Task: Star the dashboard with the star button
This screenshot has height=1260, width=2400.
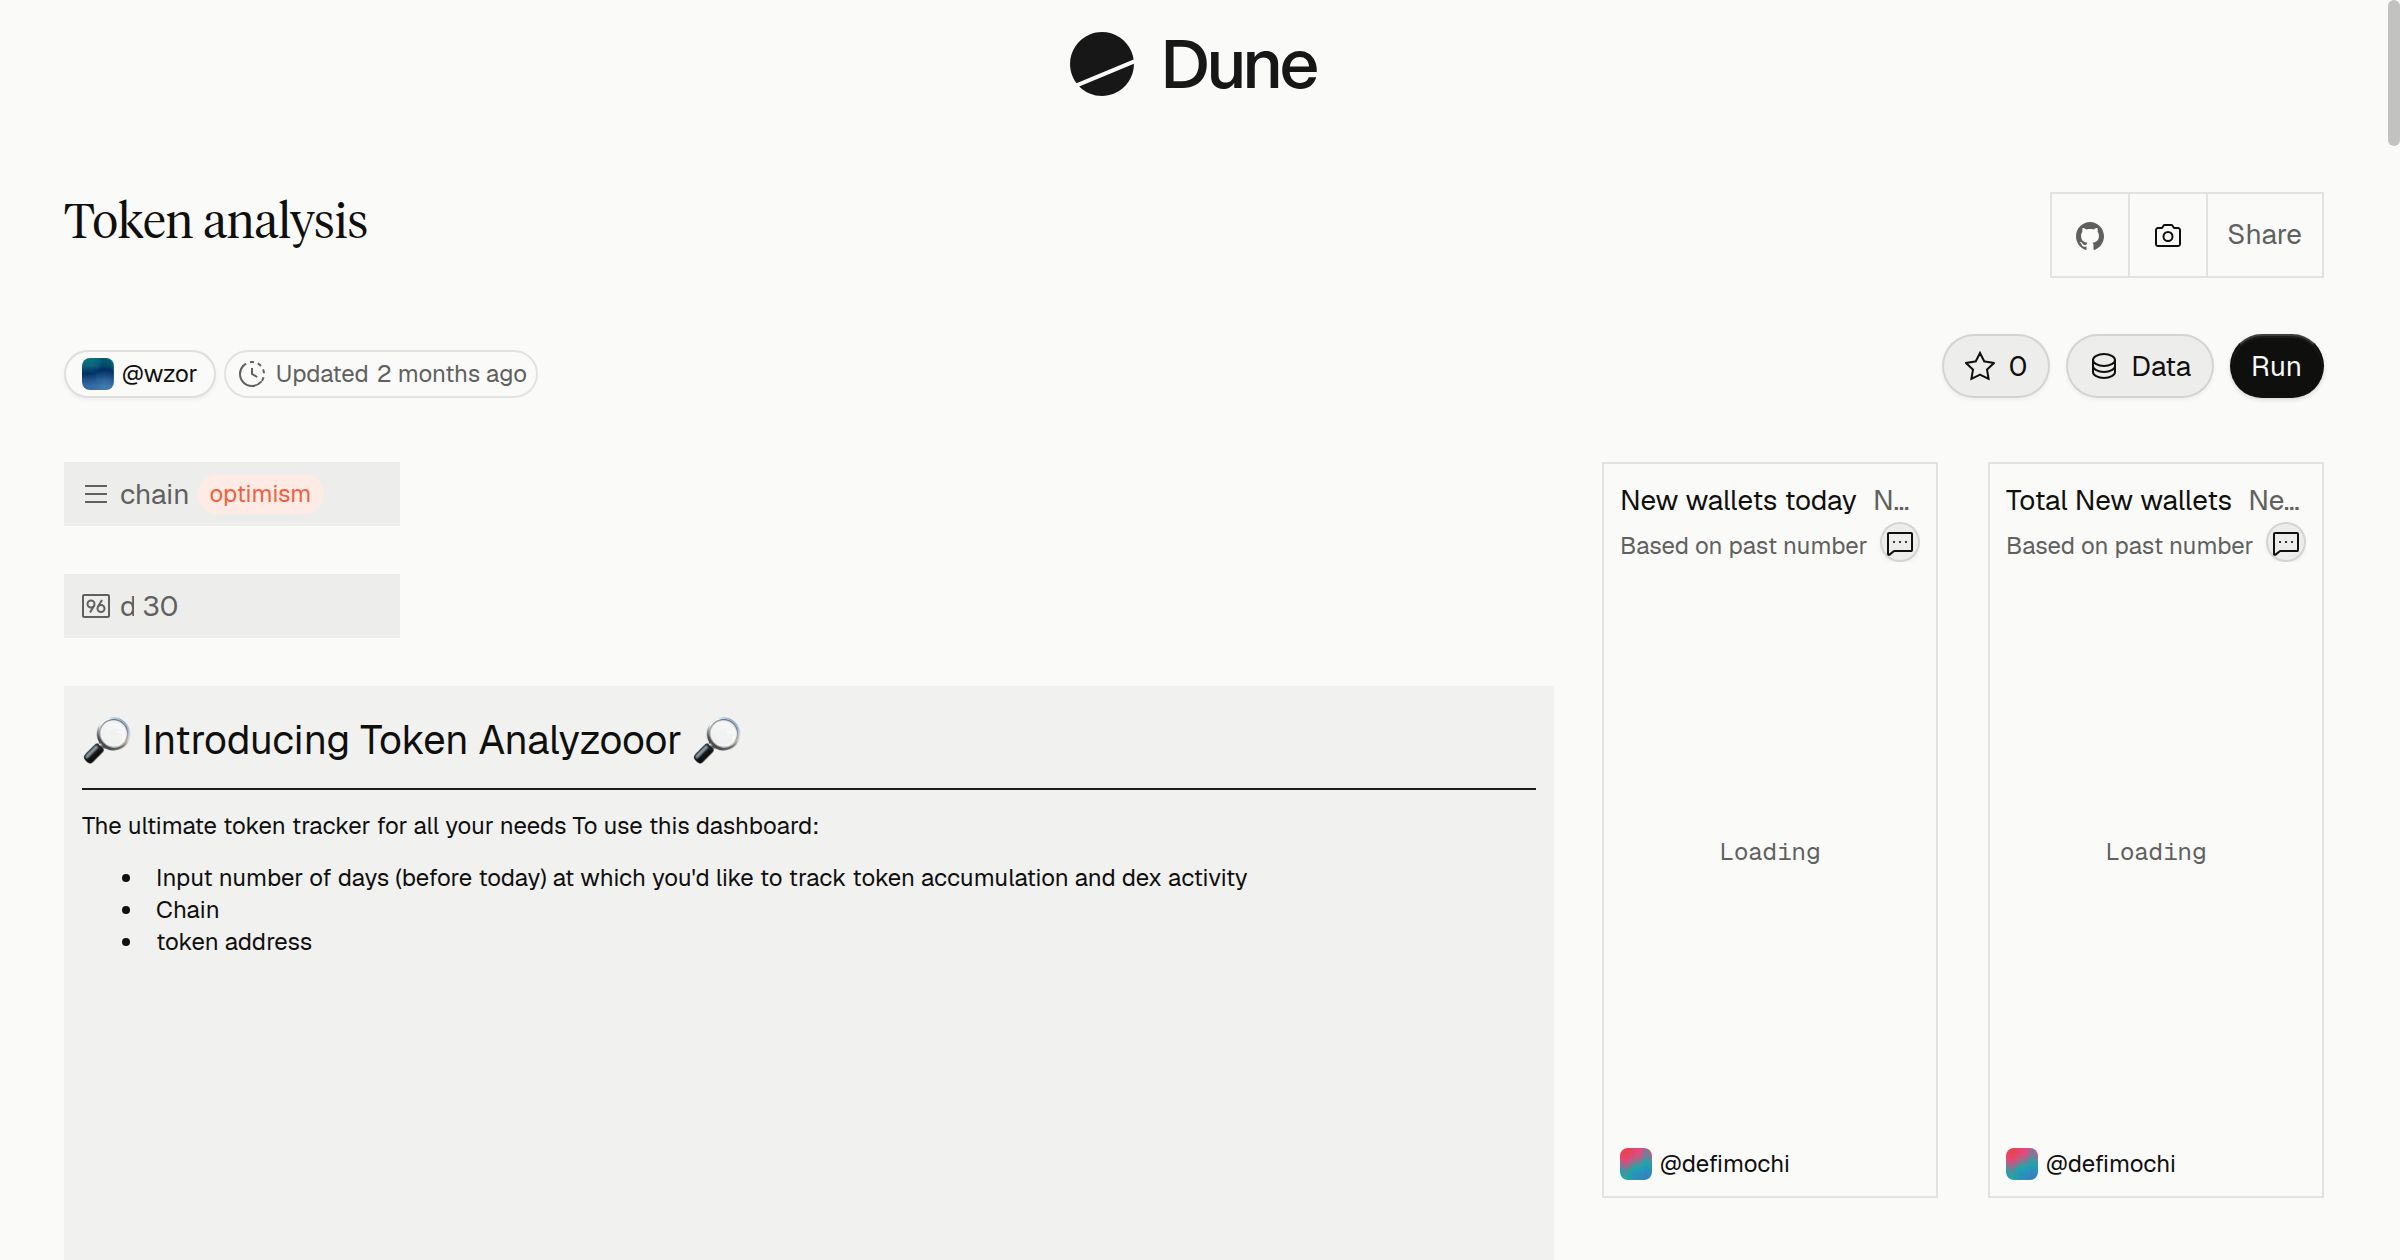Action: click(x=1995, y=366)
